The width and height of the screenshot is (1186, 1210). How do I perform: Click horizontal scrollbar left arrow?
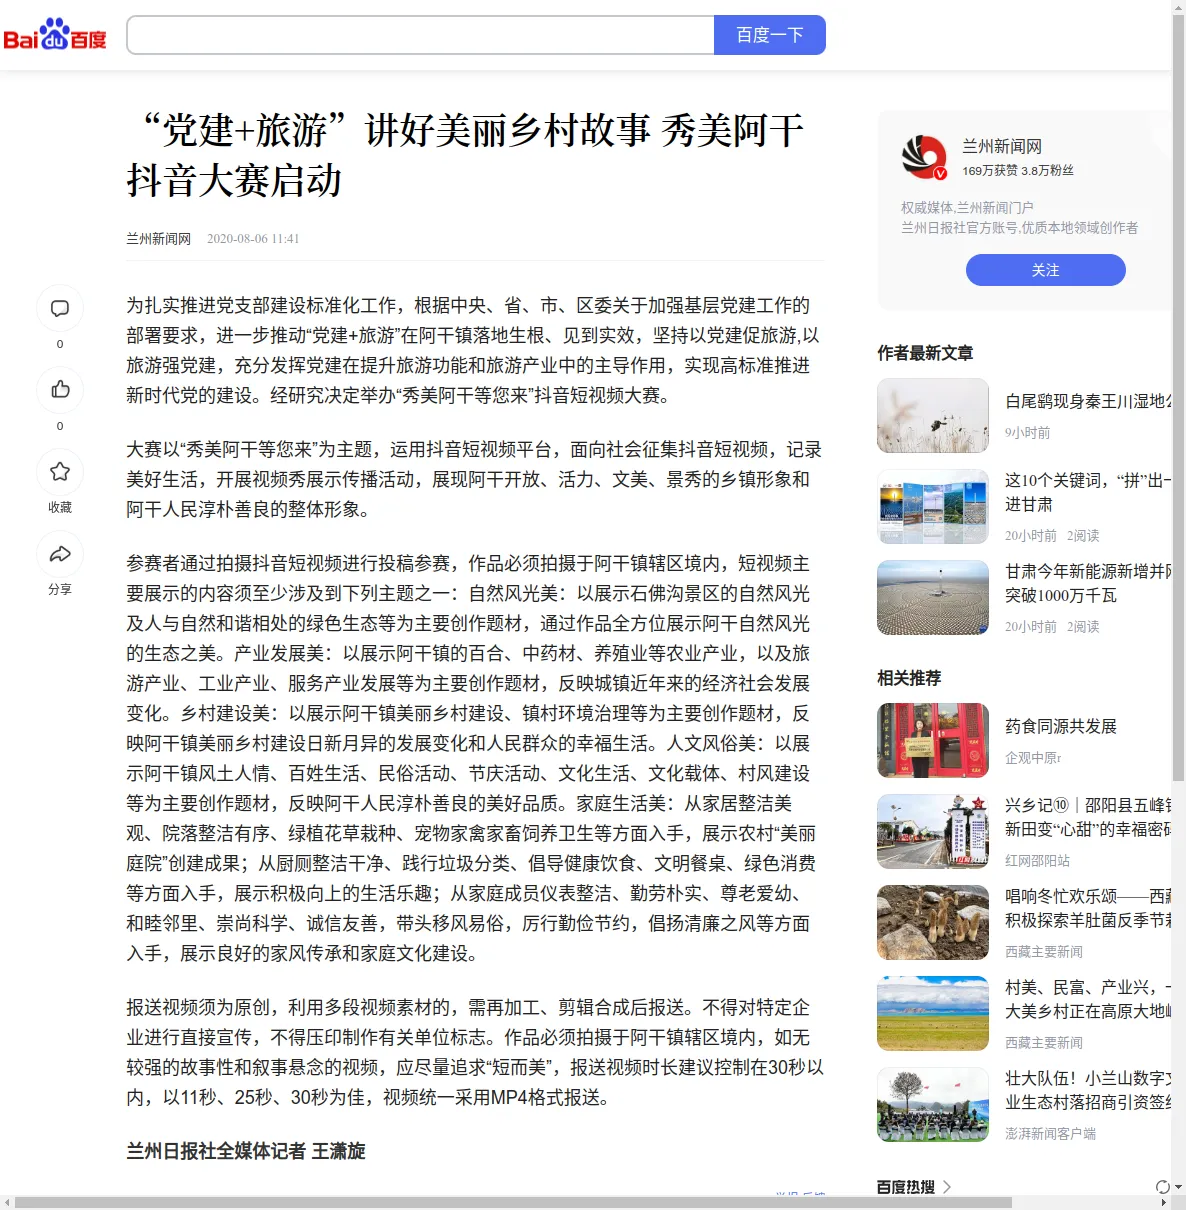[7, 1202]
